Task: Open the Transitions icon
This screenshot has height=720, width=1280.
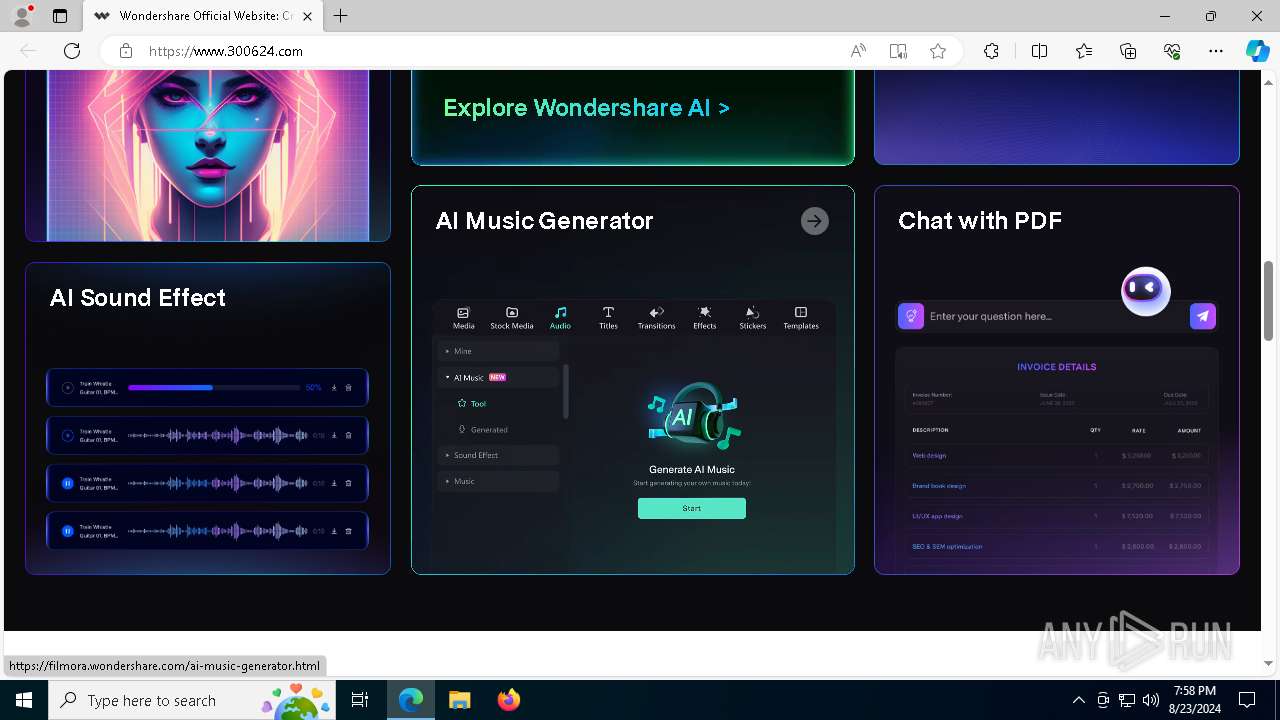Action: [657, 313]
